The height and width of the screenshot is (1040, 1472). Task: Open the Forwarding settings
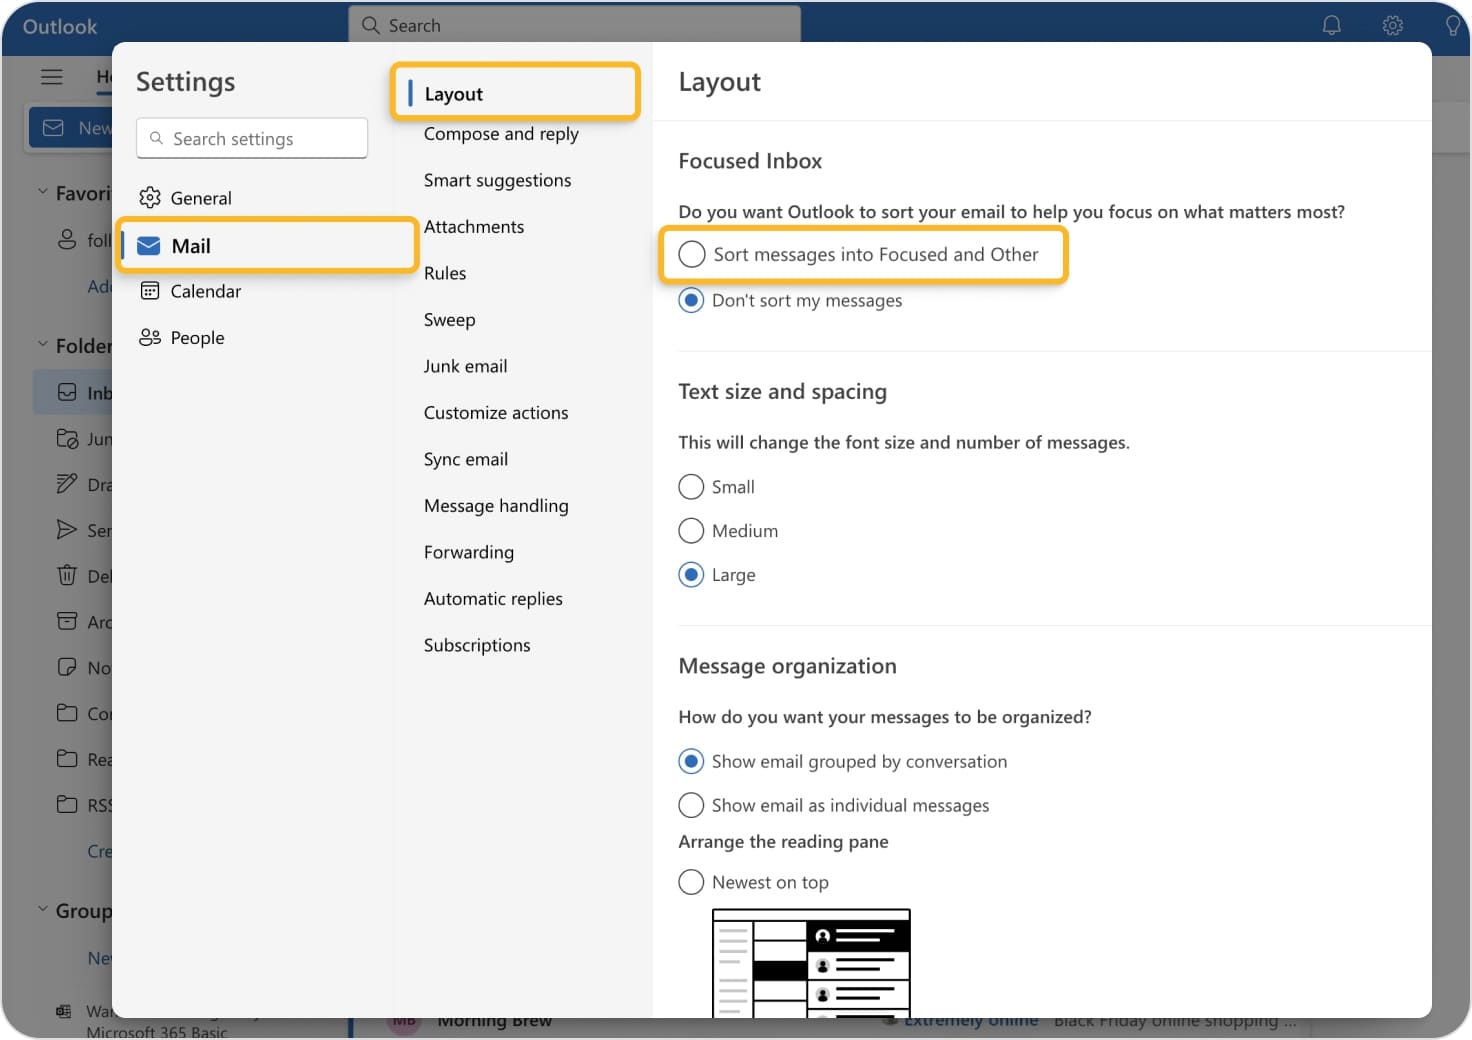tap(468, 552)
